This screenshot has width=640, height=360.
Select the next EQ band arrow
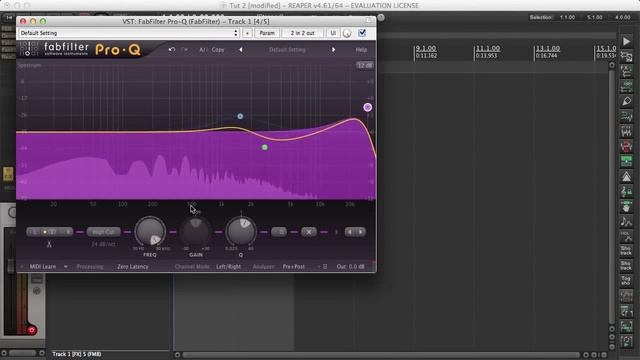coord(360,232)
